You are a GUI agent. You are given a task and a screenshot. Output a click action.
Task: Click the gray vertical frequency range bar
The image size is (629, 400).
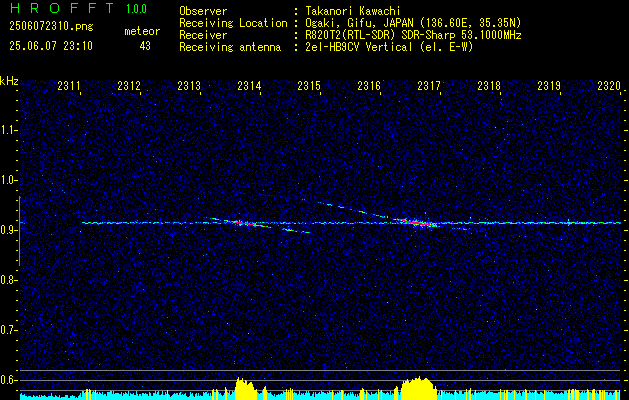[x=20, y=231]
